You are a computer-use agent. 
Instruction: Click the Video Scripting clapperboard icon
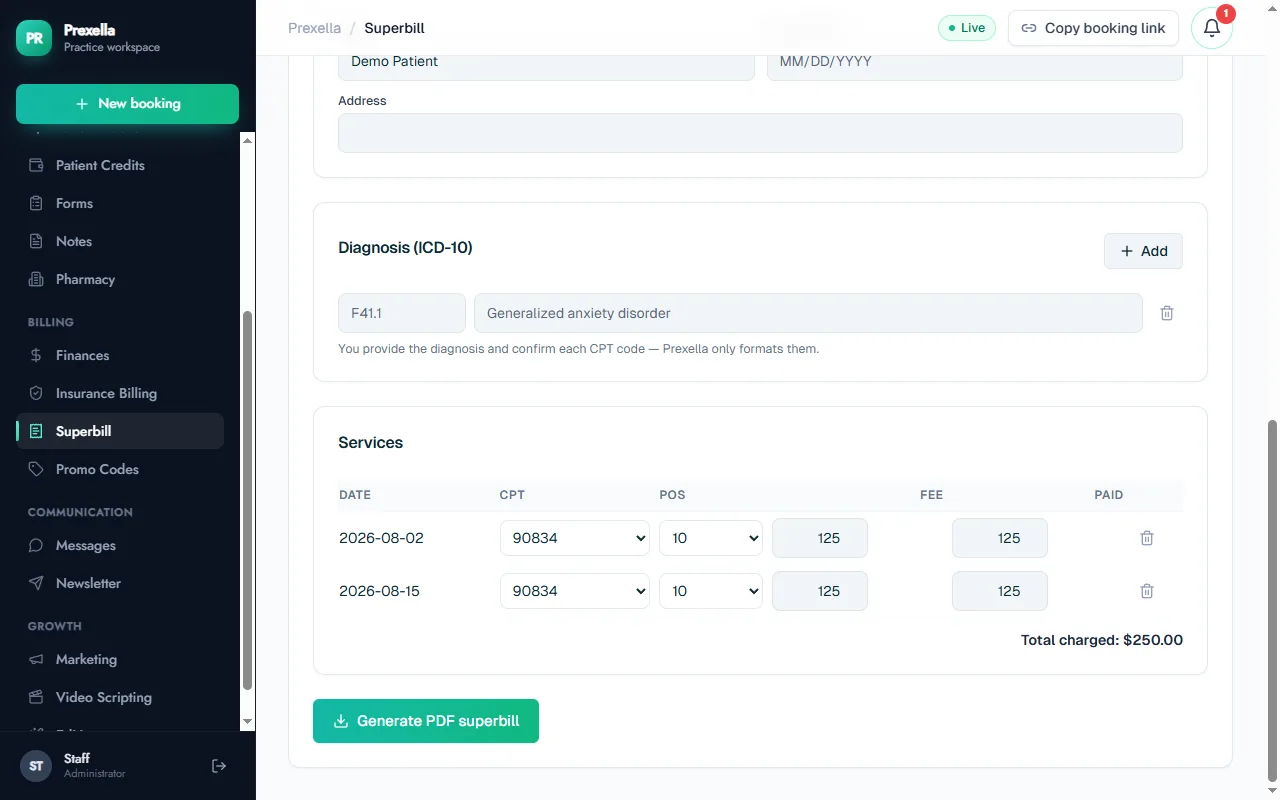(x=36, y=697)
